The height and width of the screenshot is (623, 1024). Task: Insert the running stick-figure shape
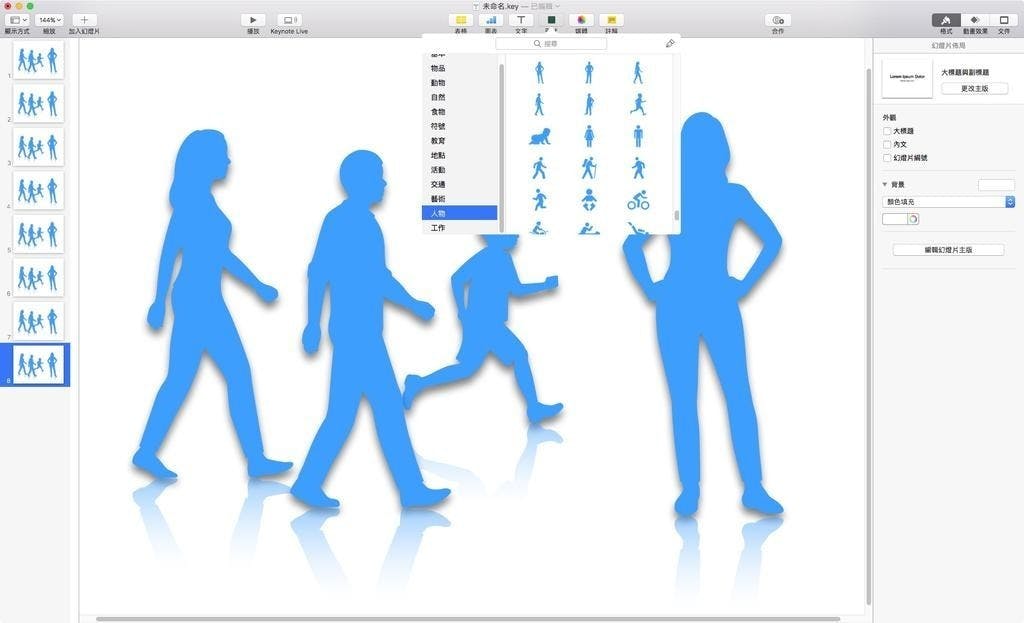click(539, 200)
